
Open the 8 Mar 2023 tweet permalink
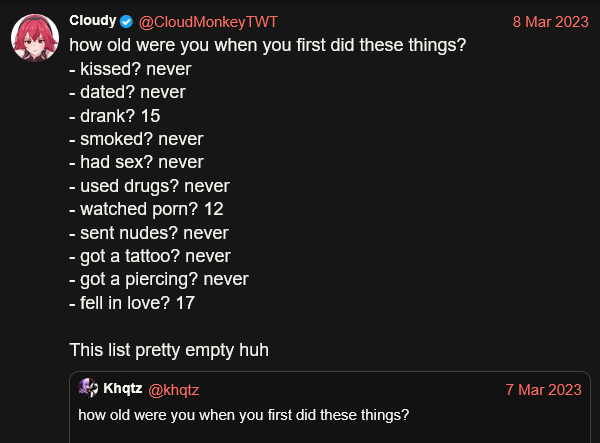click(550, 22)
